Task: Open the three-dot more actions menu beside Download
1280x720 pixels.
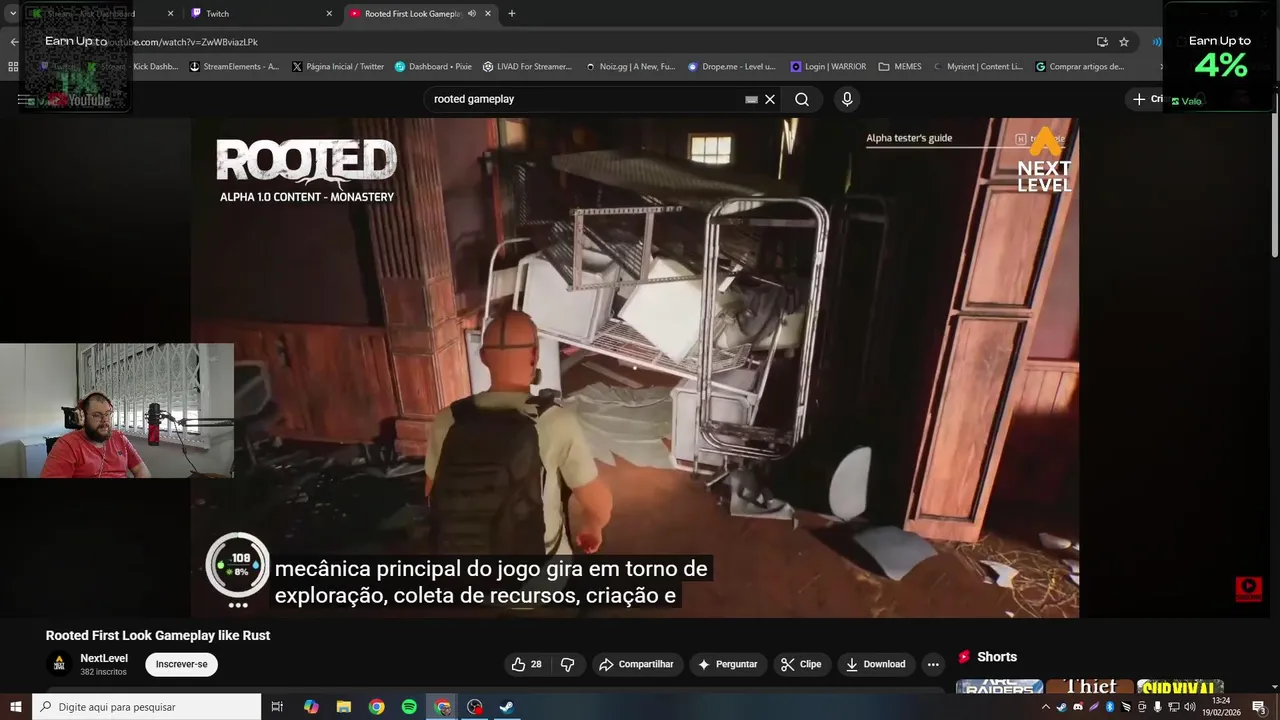Action: click(x=933, y=664)
